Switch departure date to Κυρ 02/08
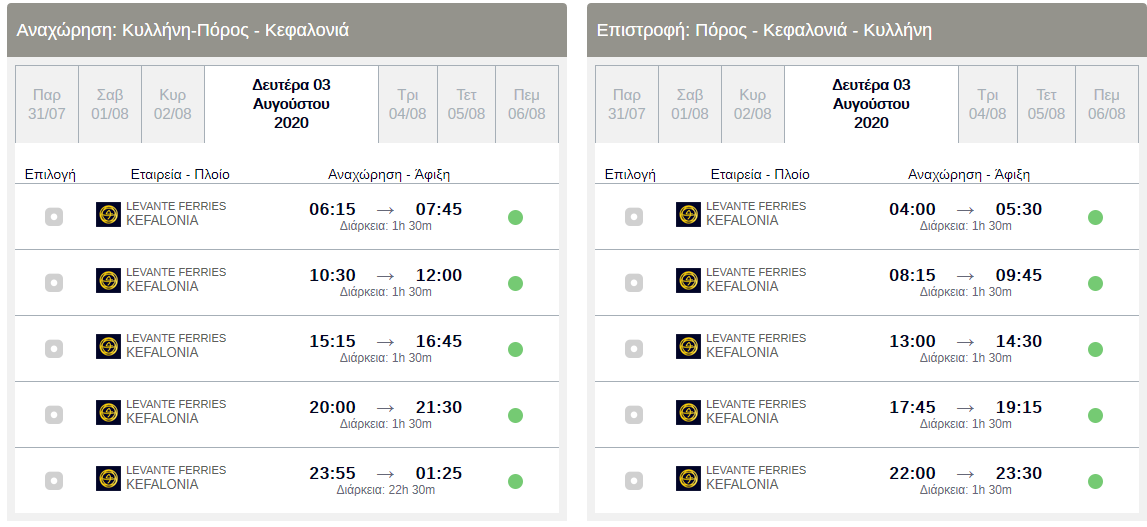1147x527 pixels. point(173,104)
